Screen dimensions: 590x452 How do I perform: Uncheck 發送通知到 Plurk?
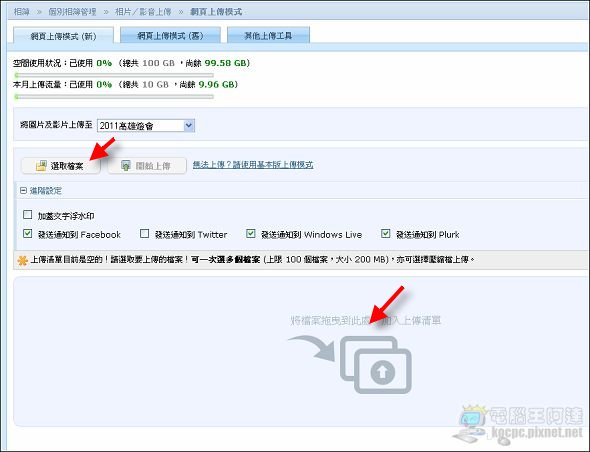click(x=385, y=233)
